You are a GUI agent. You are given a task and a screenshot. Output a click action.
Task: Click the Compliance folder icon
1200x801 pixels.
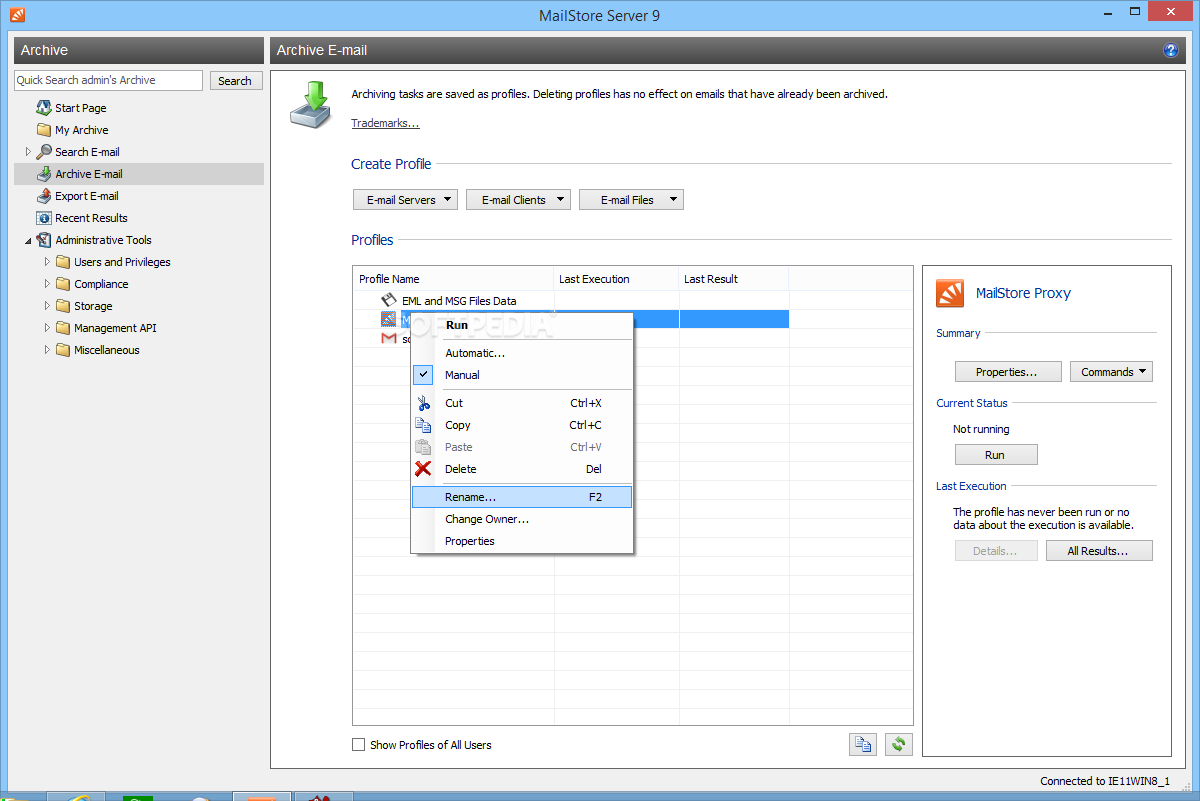coord(63,284)
